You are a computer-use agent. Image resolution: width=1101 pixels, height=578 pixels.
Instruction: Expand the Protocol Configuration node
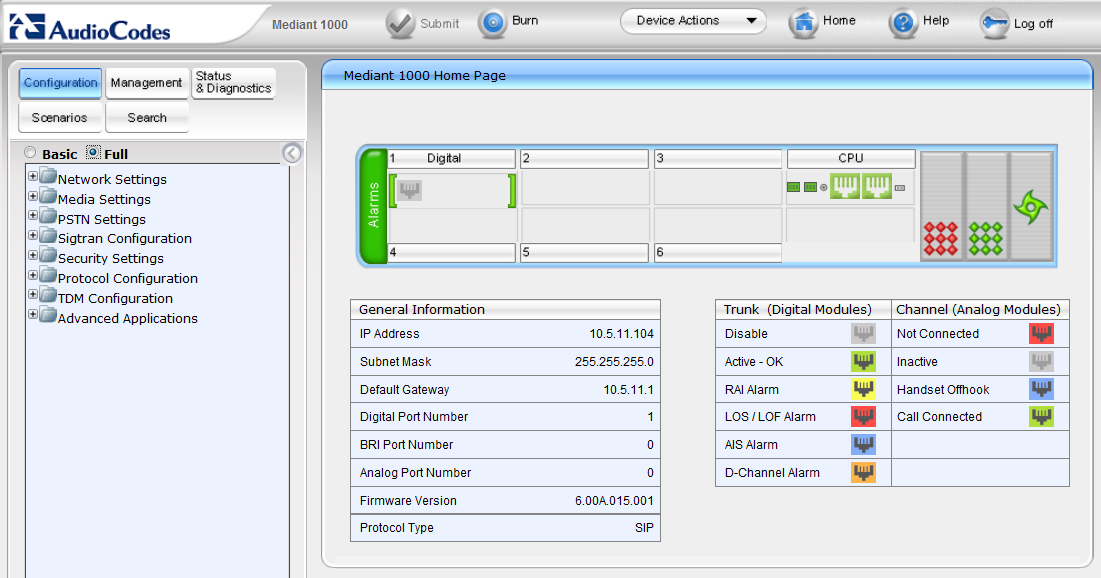pos(33,274)
